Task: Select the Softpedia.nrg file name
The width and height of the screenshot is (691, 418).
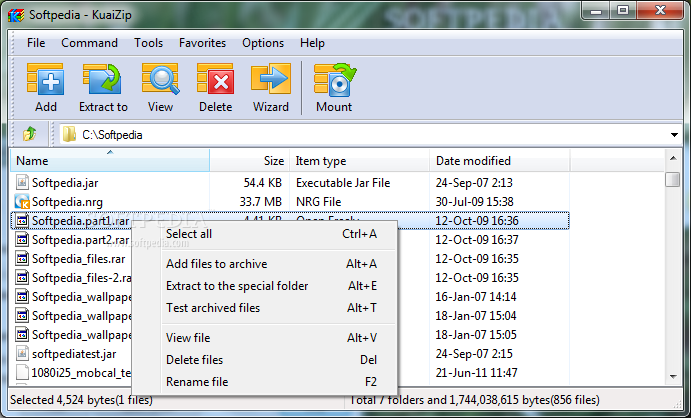Action: coord(67,201)
